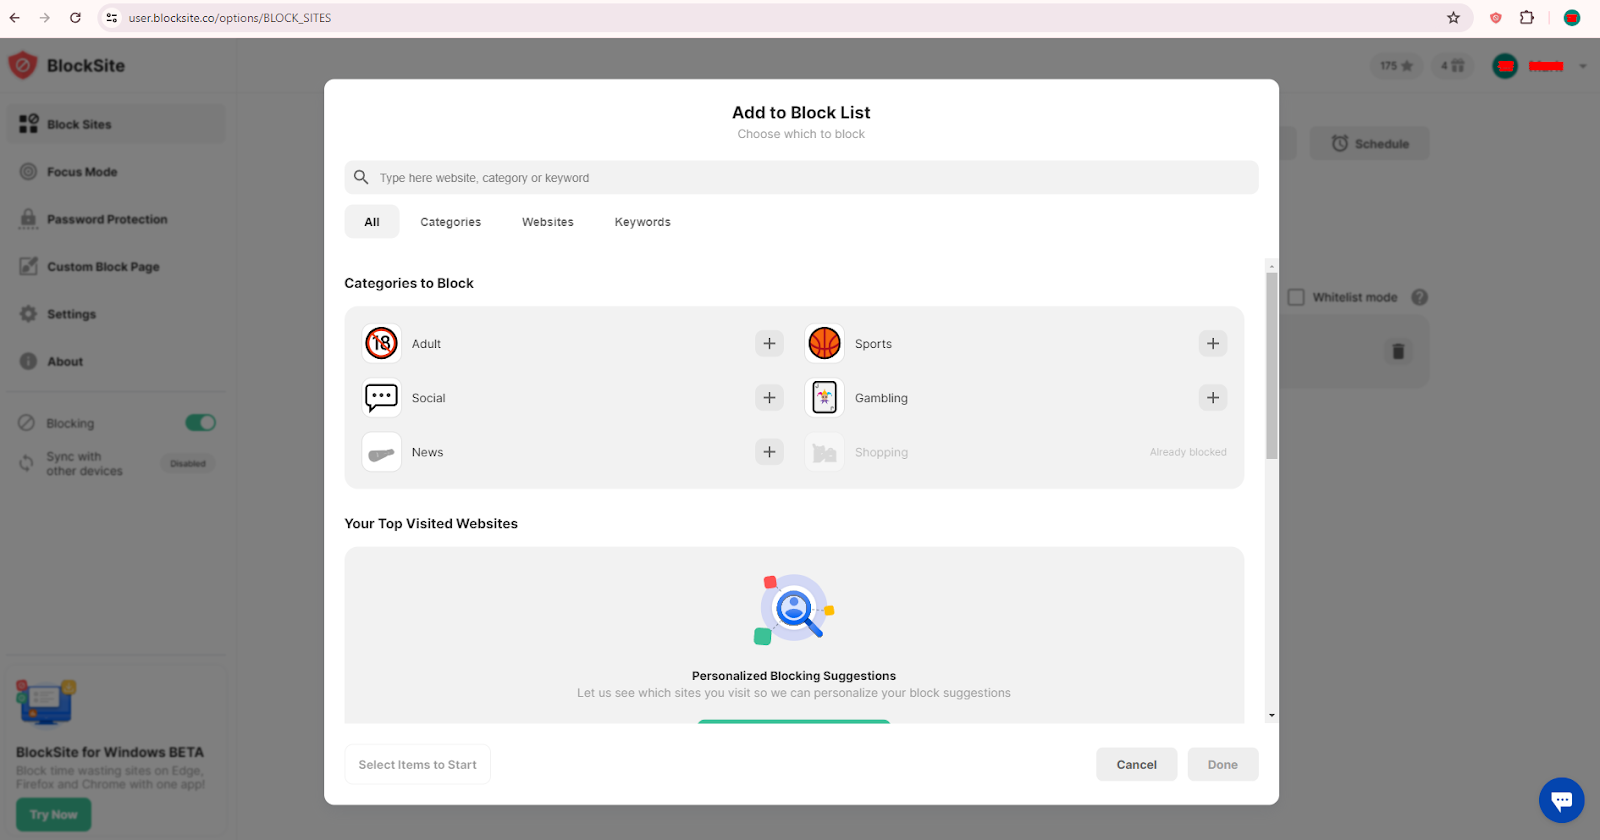Viewport: 1600px width, 840px height.
Task: Click the 175 points star badge
Action: (1396, 66)
